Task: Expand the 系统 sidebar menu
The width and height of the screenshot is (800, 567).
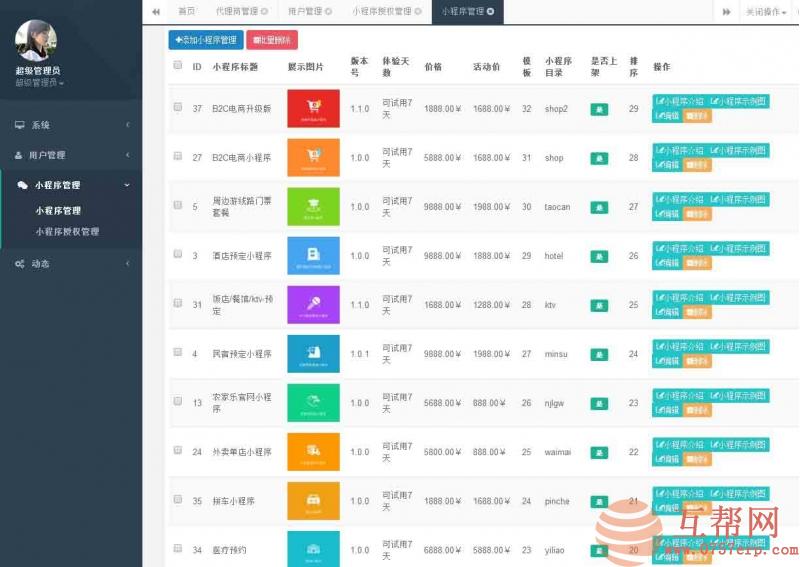Action: (70, 125)
